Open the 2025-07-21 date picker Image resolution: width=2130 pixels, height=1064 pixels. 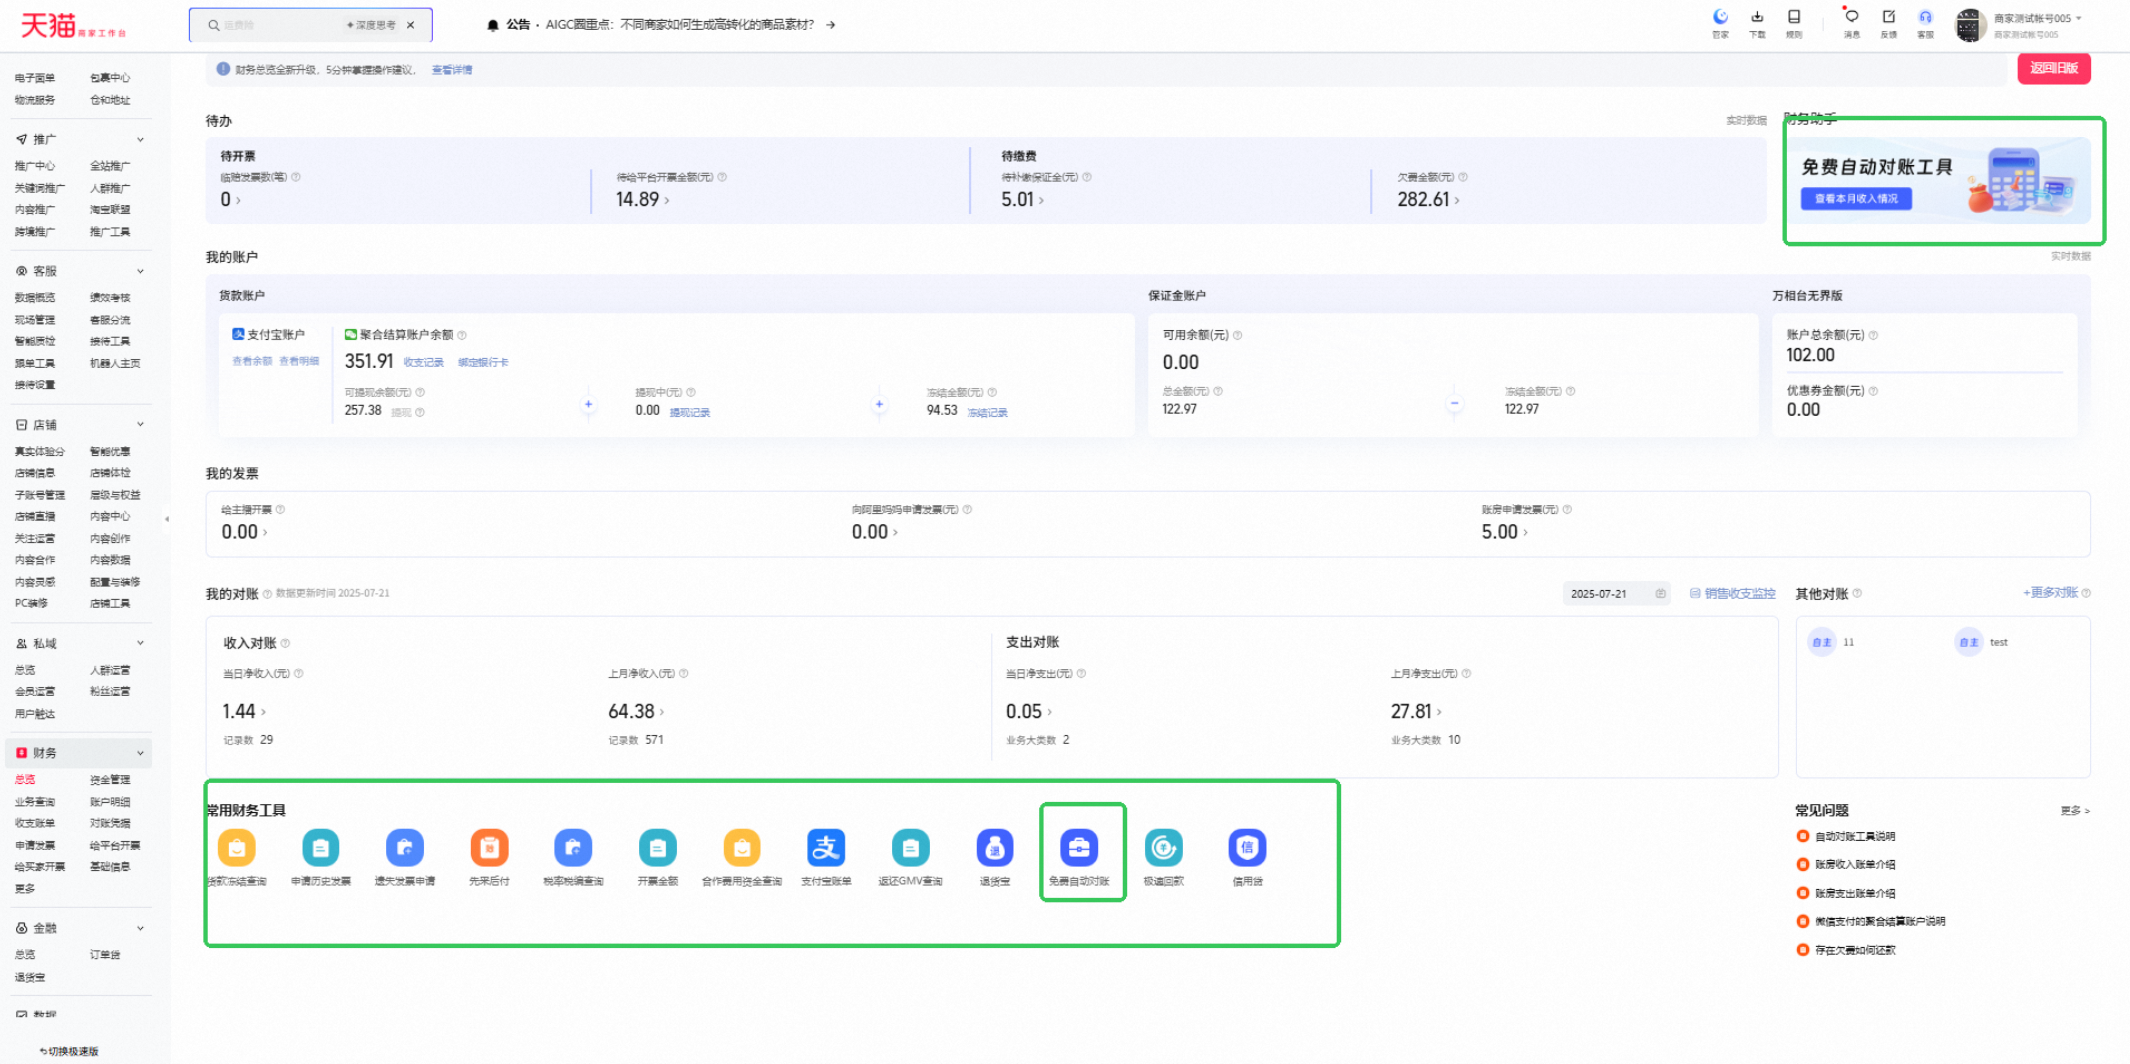pyautogui.click(x=1617, y=594)
